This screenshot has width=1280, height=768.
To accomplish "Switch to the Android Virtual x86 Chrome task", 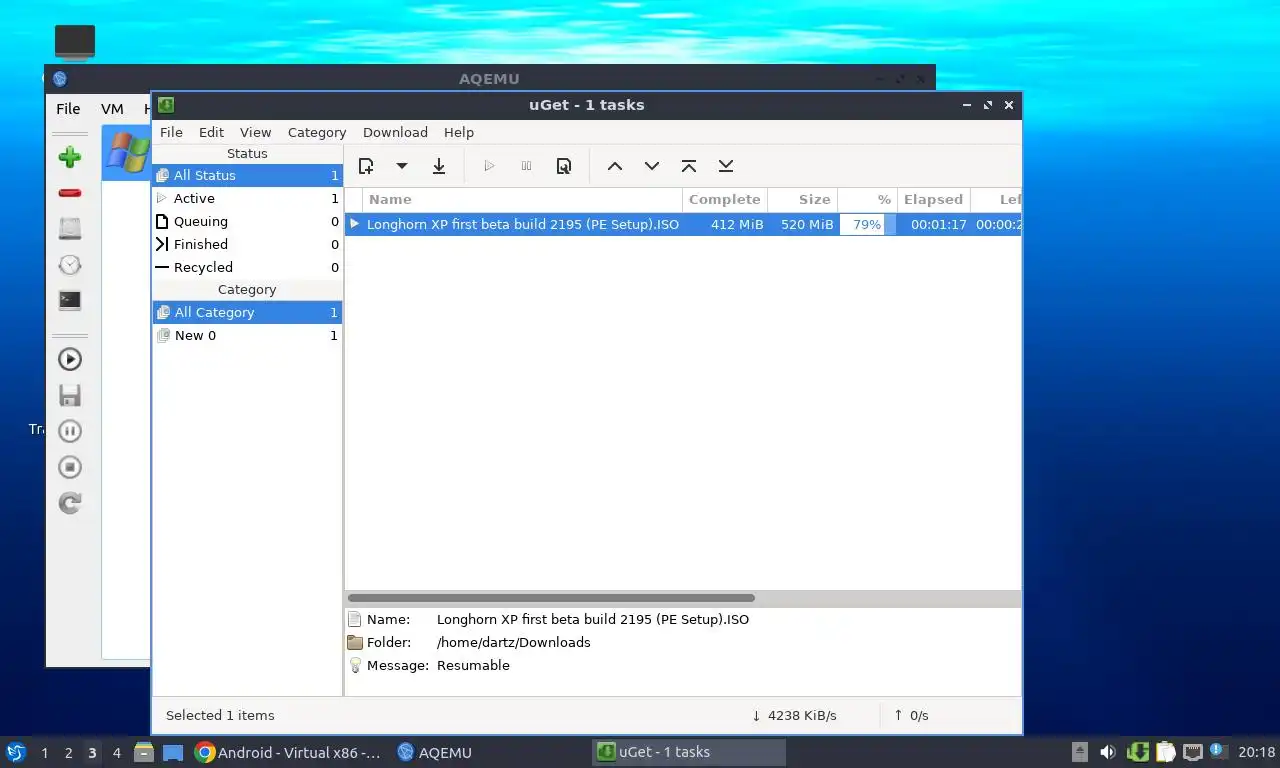I will [x=288, y=752].
